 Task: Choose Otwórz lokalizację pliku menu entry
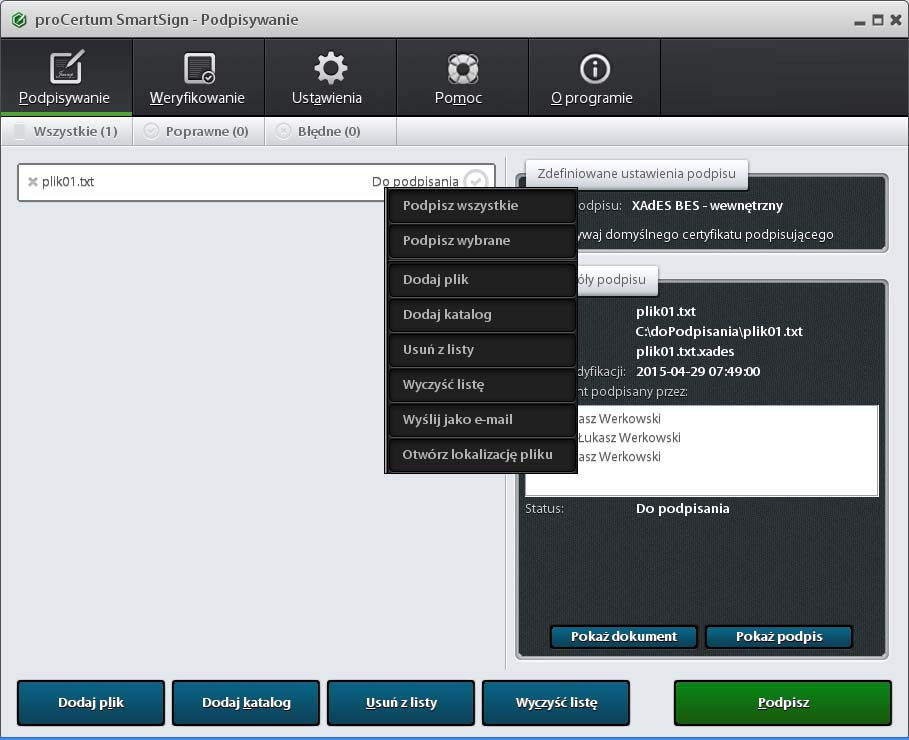[482, 455]
